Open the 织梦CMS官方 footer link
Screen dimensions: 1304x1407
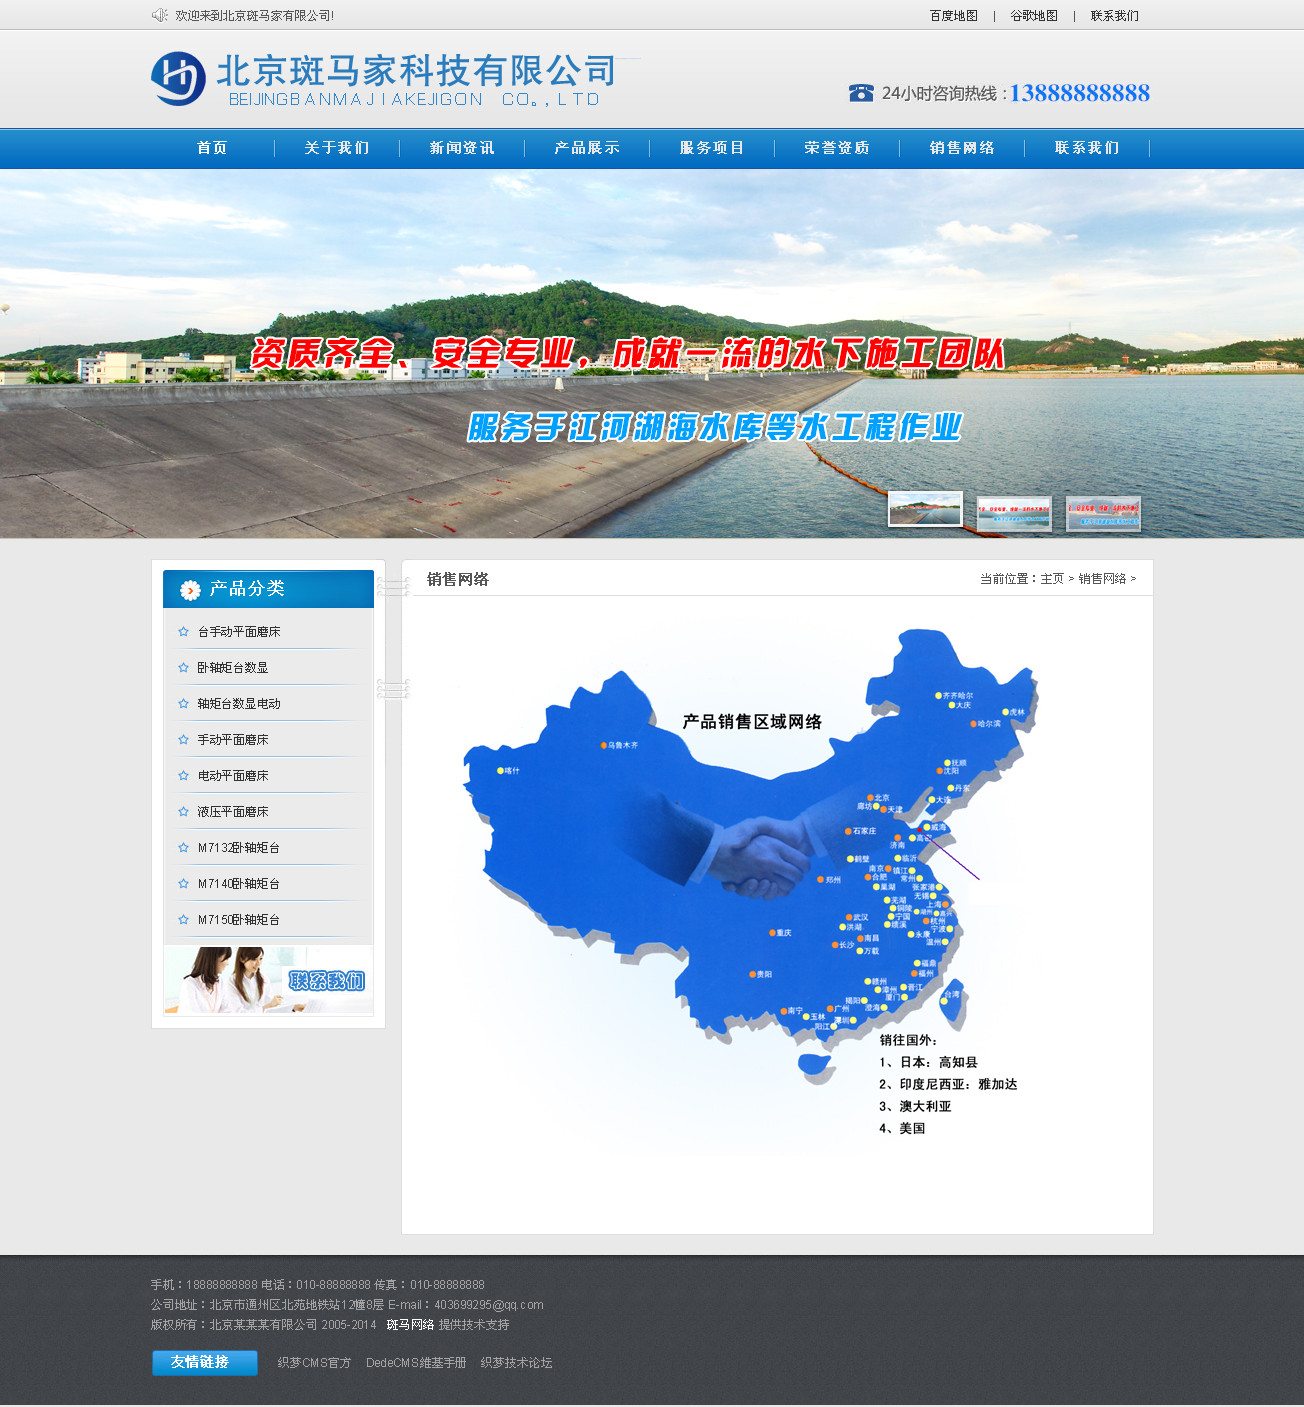314,1363
